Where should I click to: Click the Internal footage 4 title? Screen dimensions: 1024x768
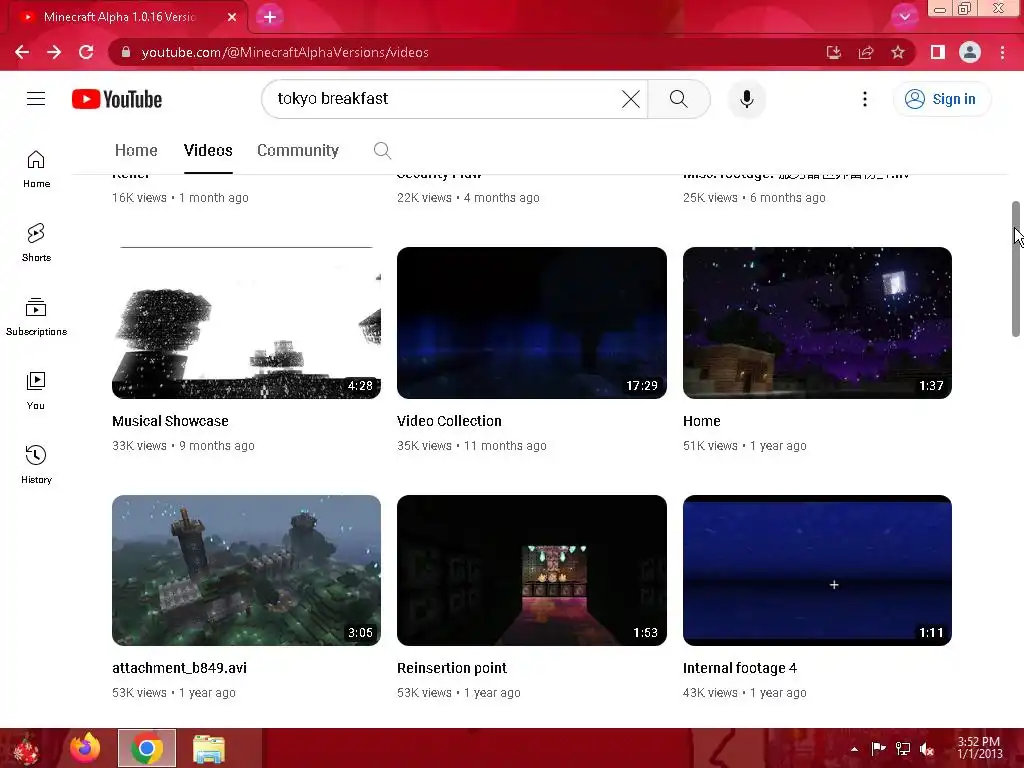pos(740,668)
